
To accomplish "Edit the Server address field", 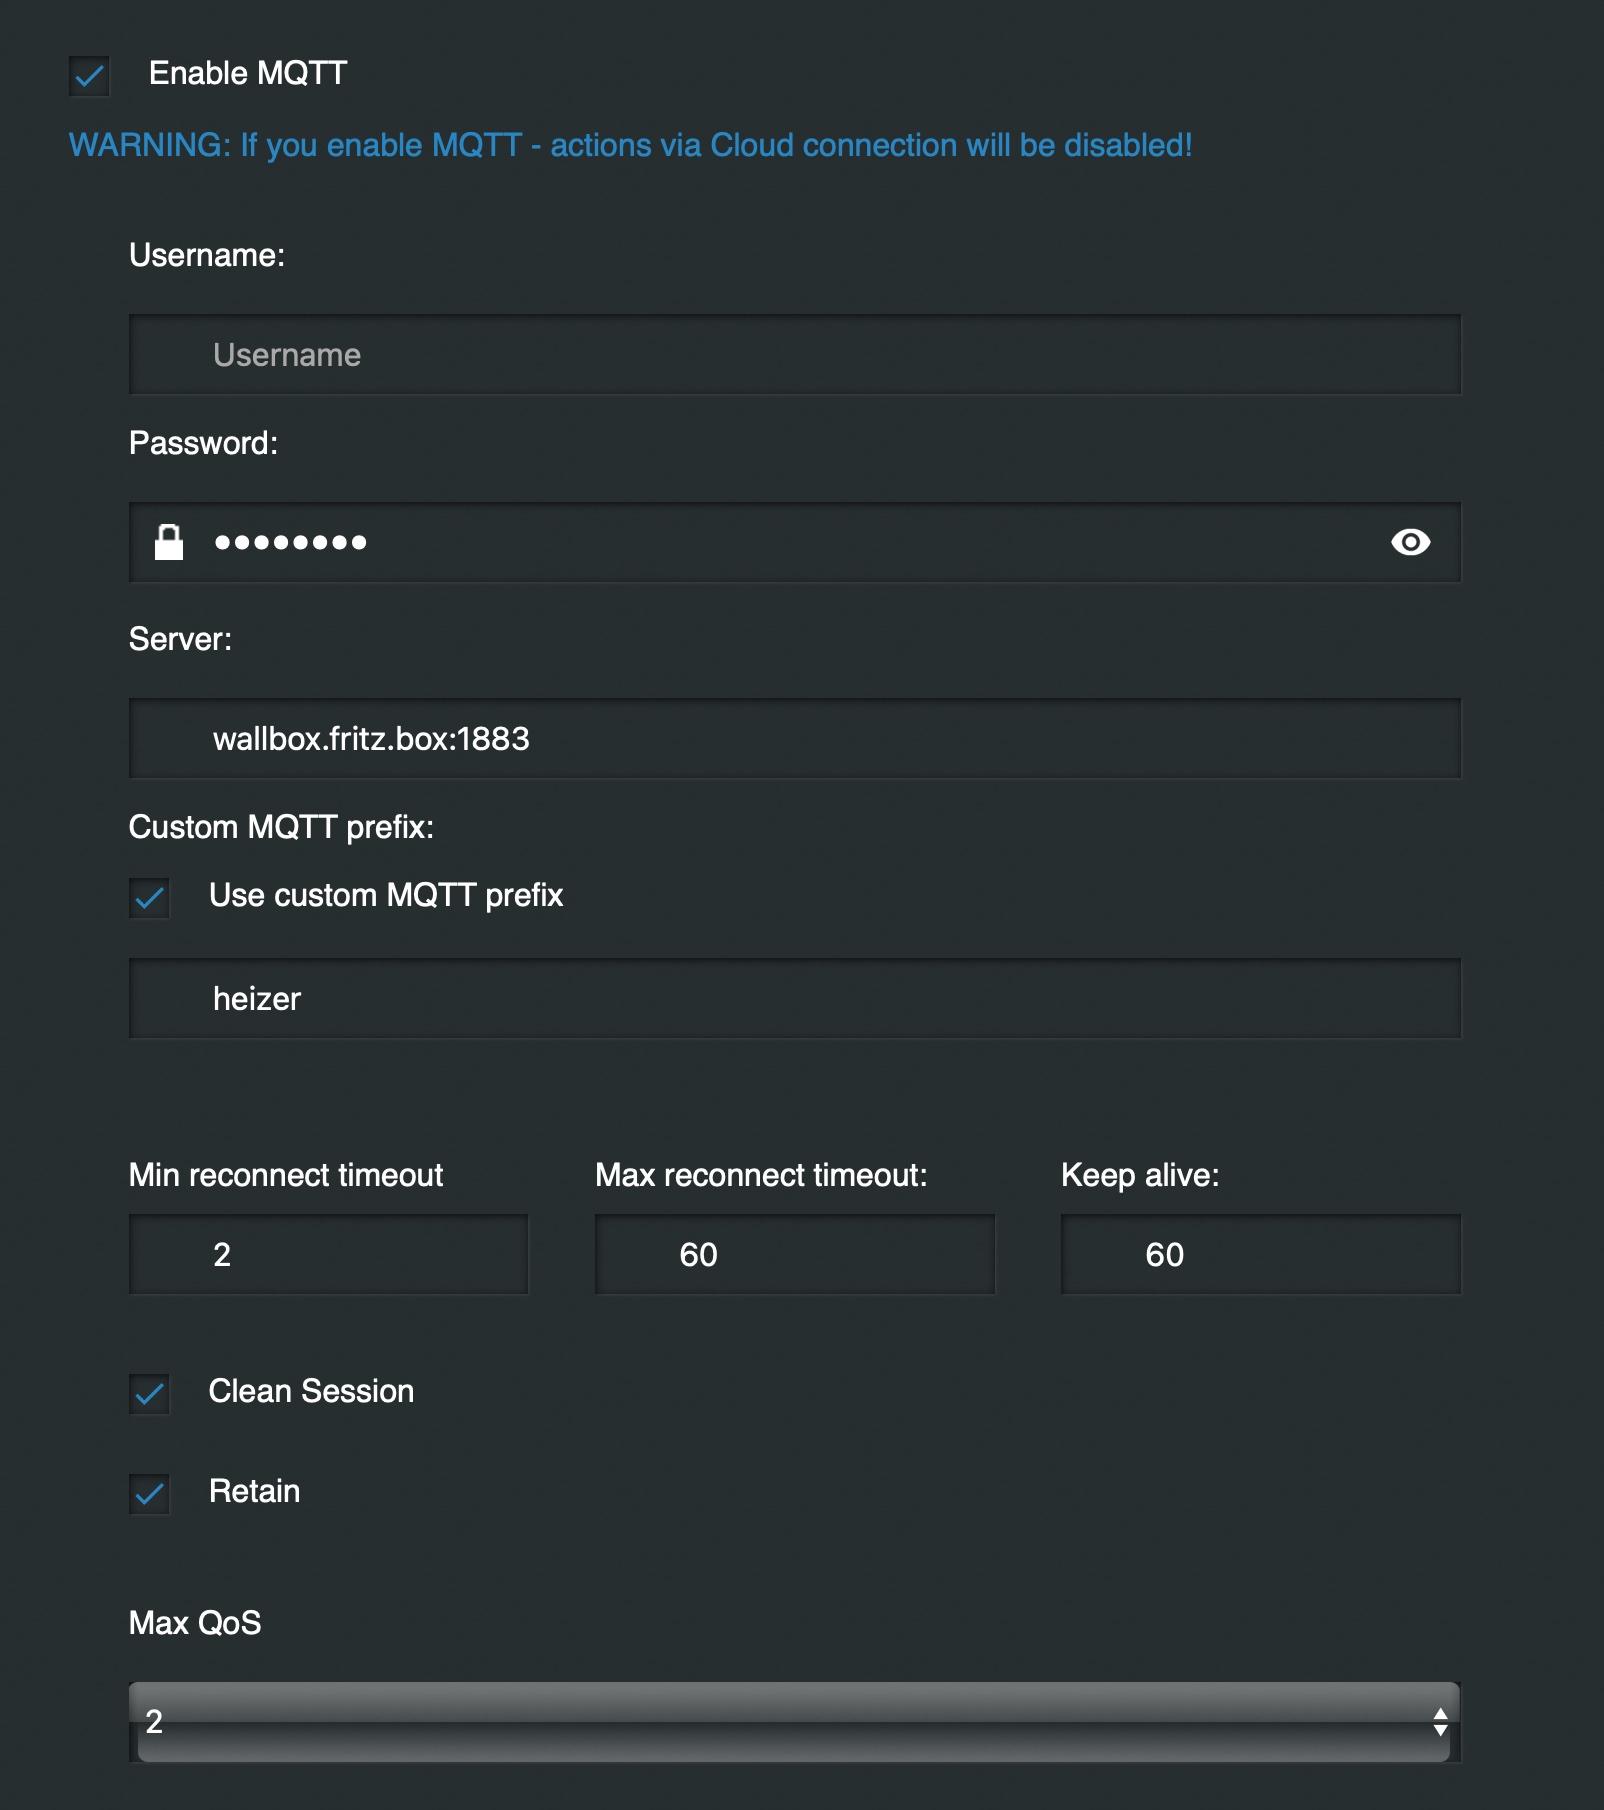I will tap(795, 739).
